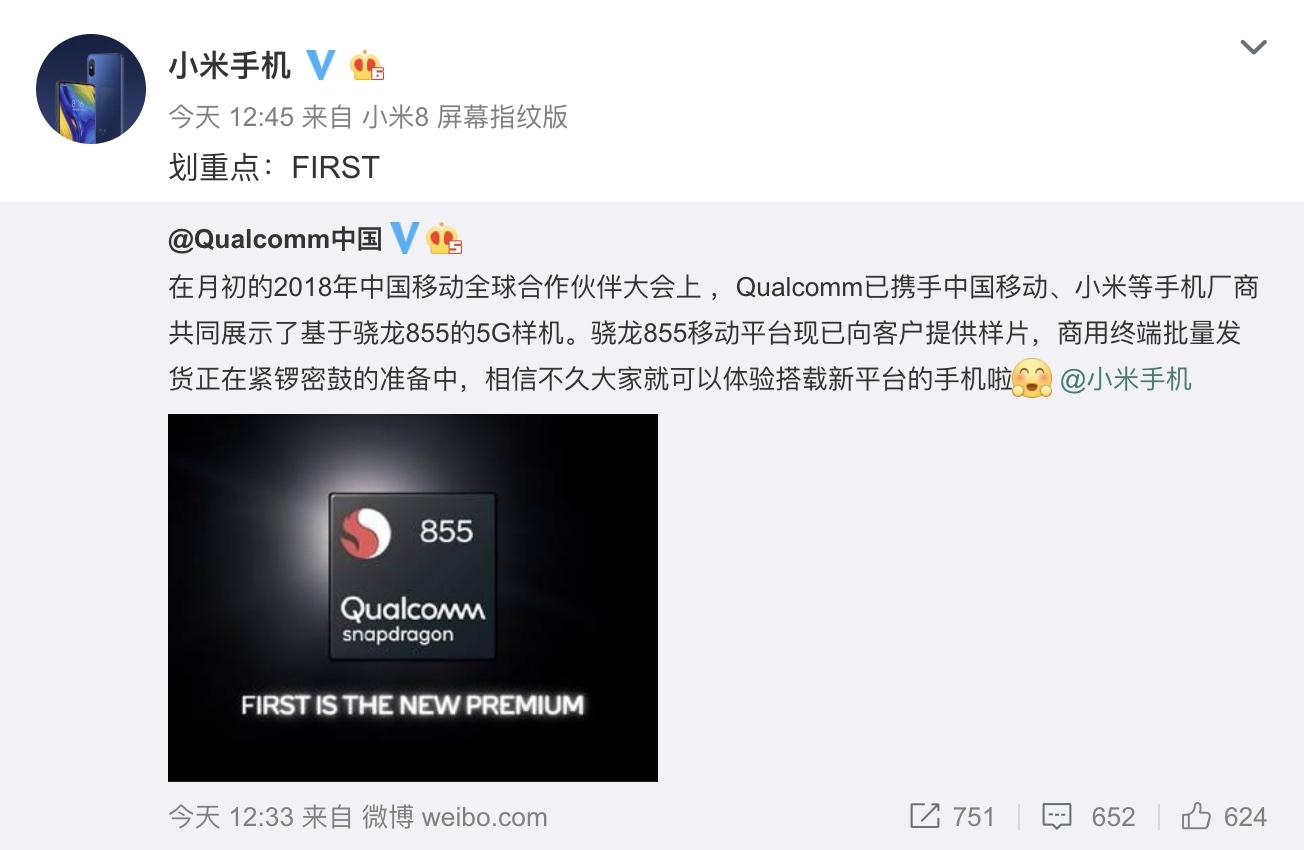
Task: Open the 今天 12:33 repost timestamp
Action: pos(231,817)
